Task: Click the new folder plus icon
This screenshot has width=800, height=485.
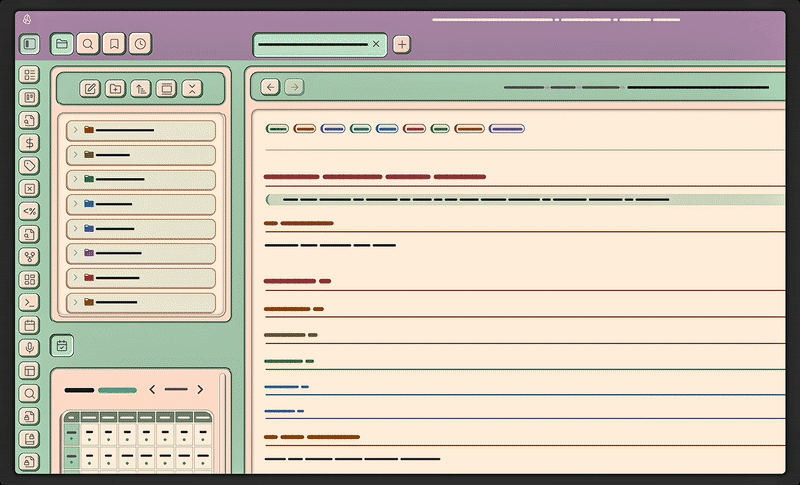Action: pos(115,89)
